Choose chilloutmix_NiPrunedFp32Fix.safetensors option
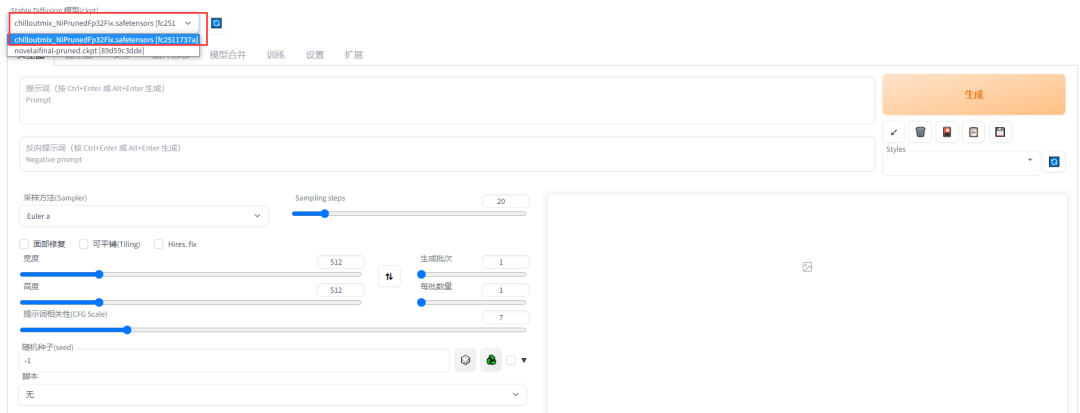1080x413 pixels. (x=104, y=40)
